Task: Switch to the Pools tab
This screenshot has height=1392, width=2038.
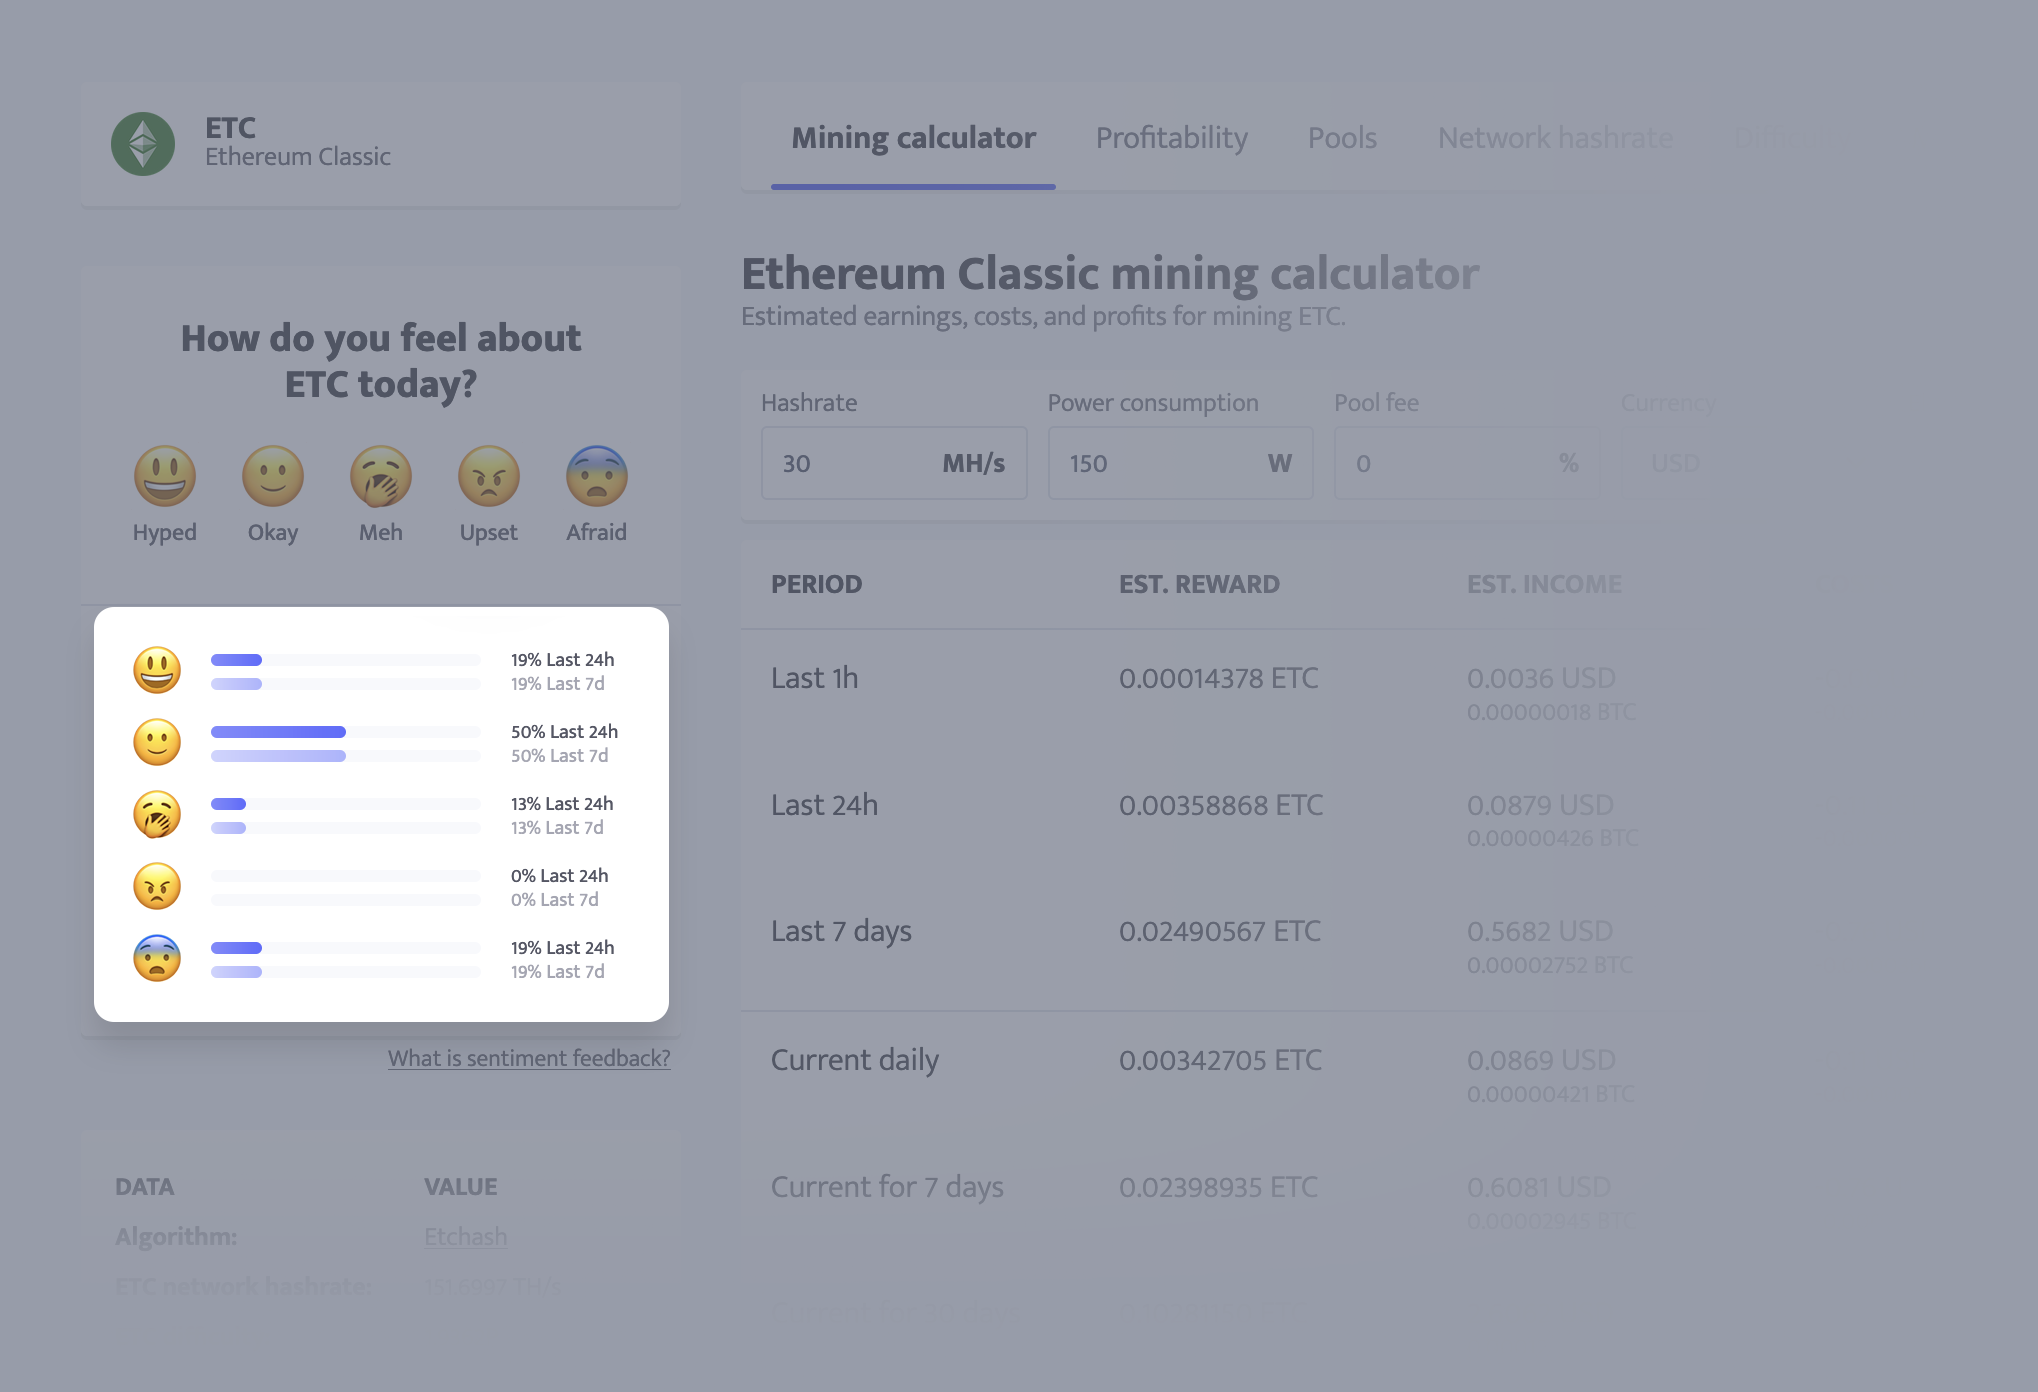Action: coord(1340,136)
